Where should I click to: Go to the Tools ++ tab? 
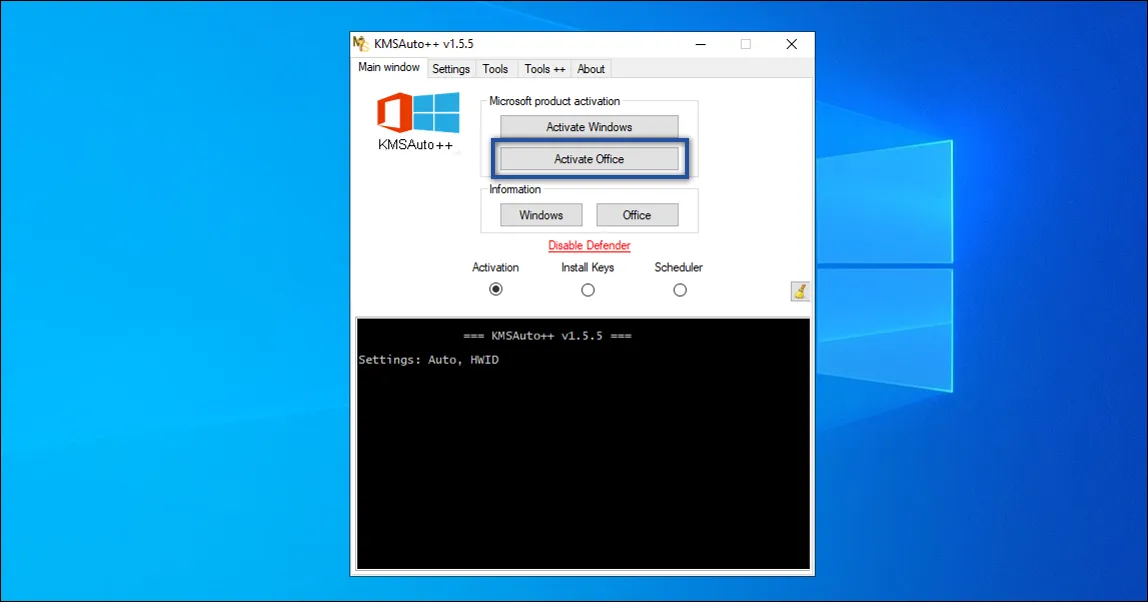(x=545, y=69)
